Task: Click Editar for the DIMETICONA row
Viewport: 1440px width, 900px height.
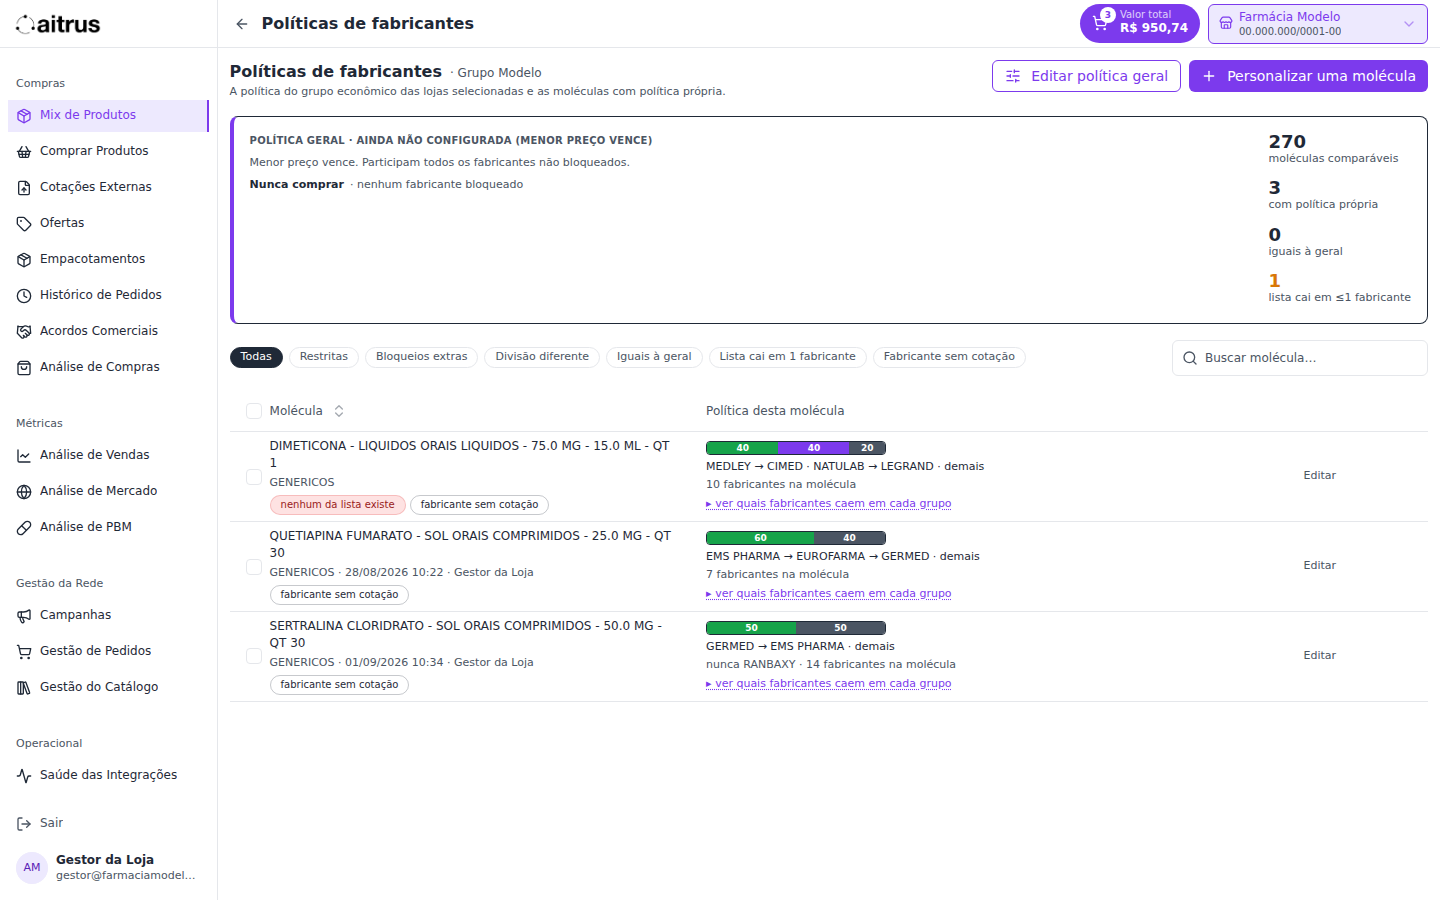Action: (x=1320, y=476)
